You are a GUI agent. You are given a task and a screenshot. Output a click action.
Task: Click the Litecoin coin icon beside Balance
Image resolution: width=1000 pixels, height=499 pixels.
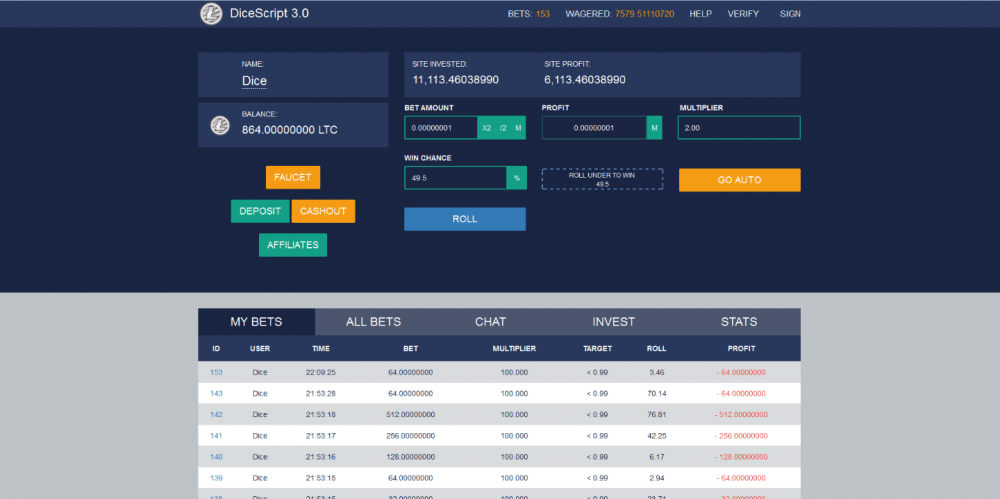point(220,125)
